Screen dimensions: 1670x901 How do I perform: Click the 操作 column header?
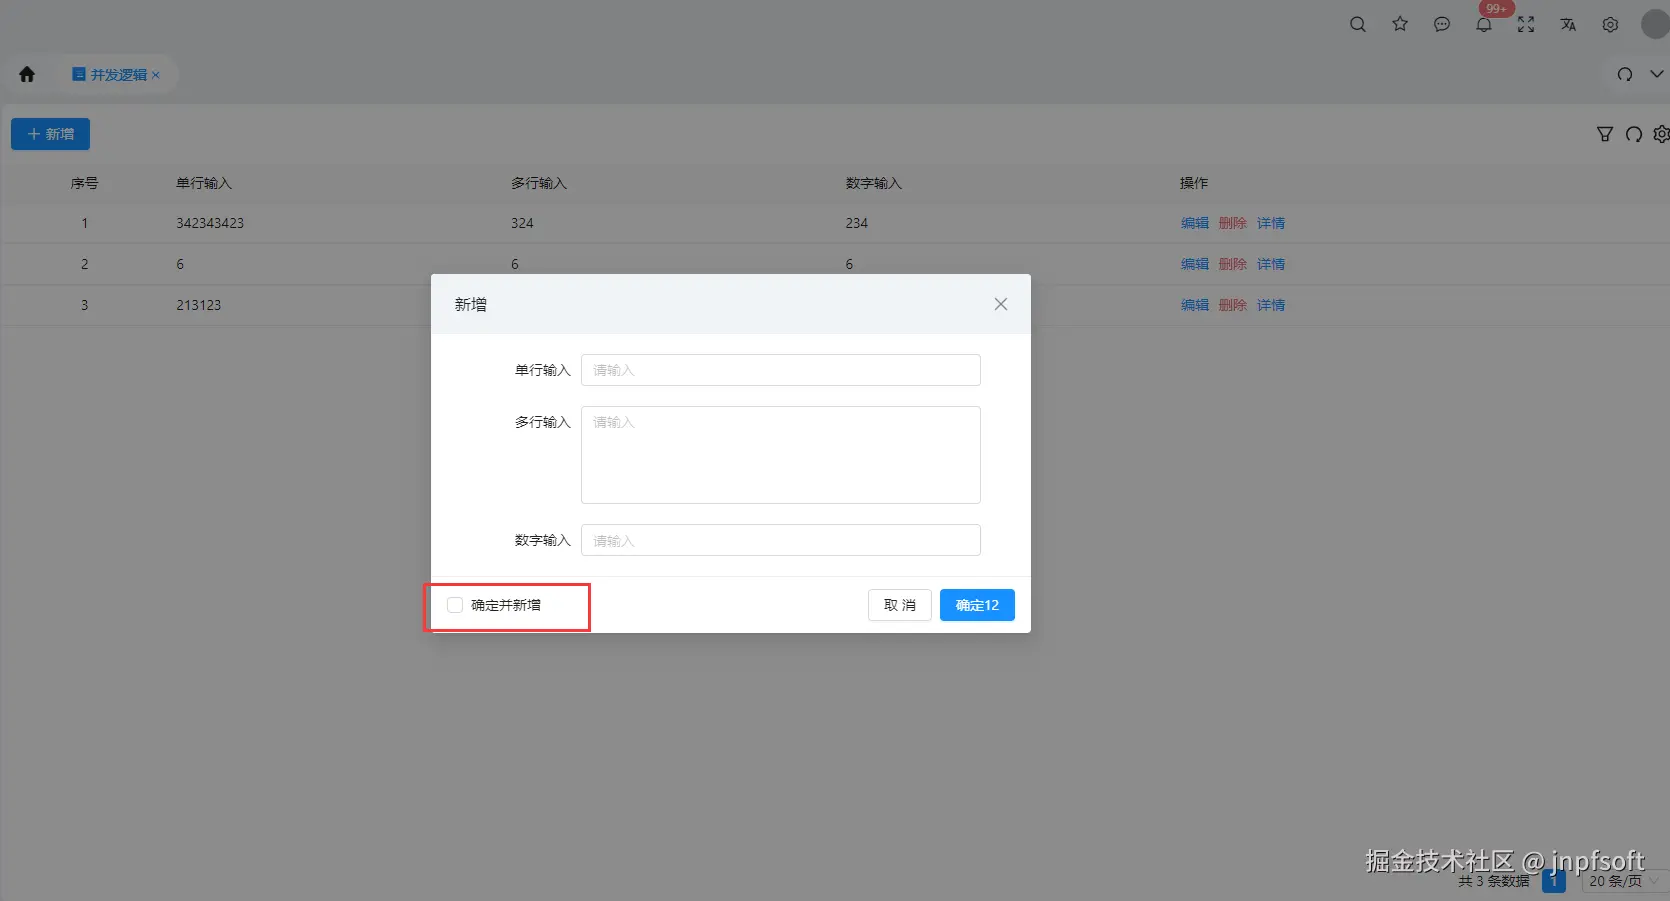[x=1194, y=183]
